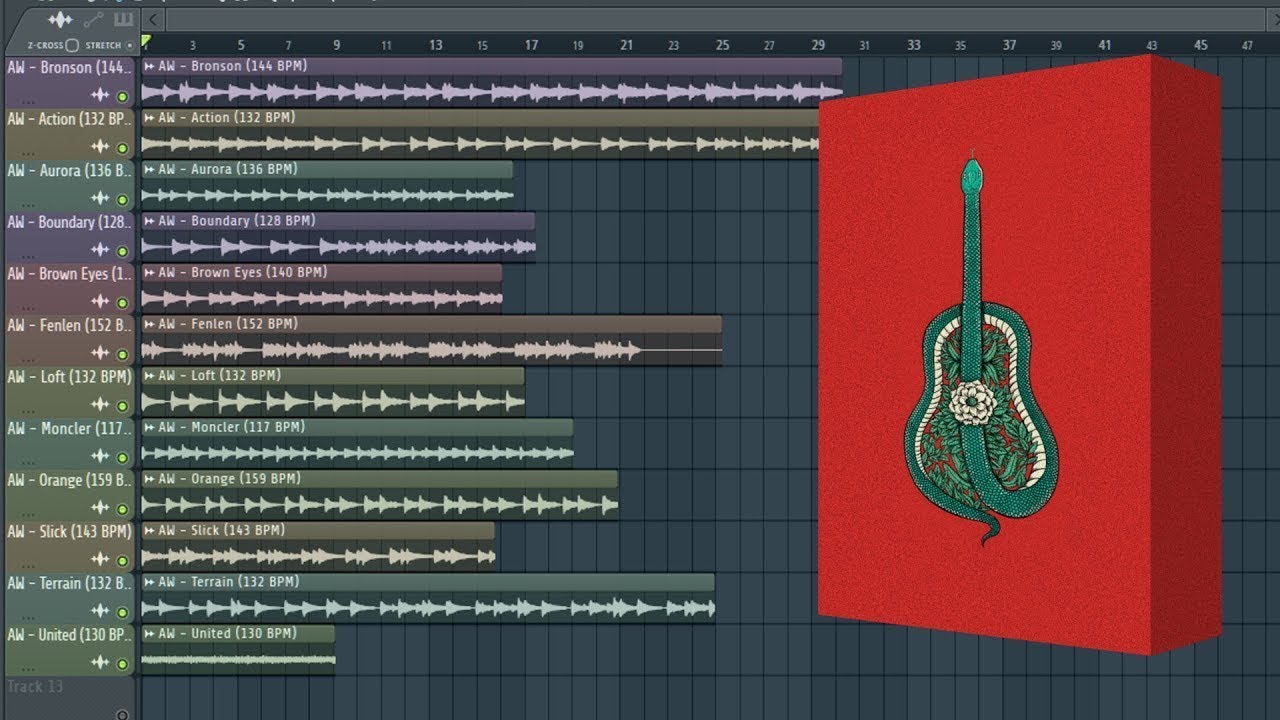Mute the AW - Brown Eyes track
1280x720 pixels.
tap(122, 303)
